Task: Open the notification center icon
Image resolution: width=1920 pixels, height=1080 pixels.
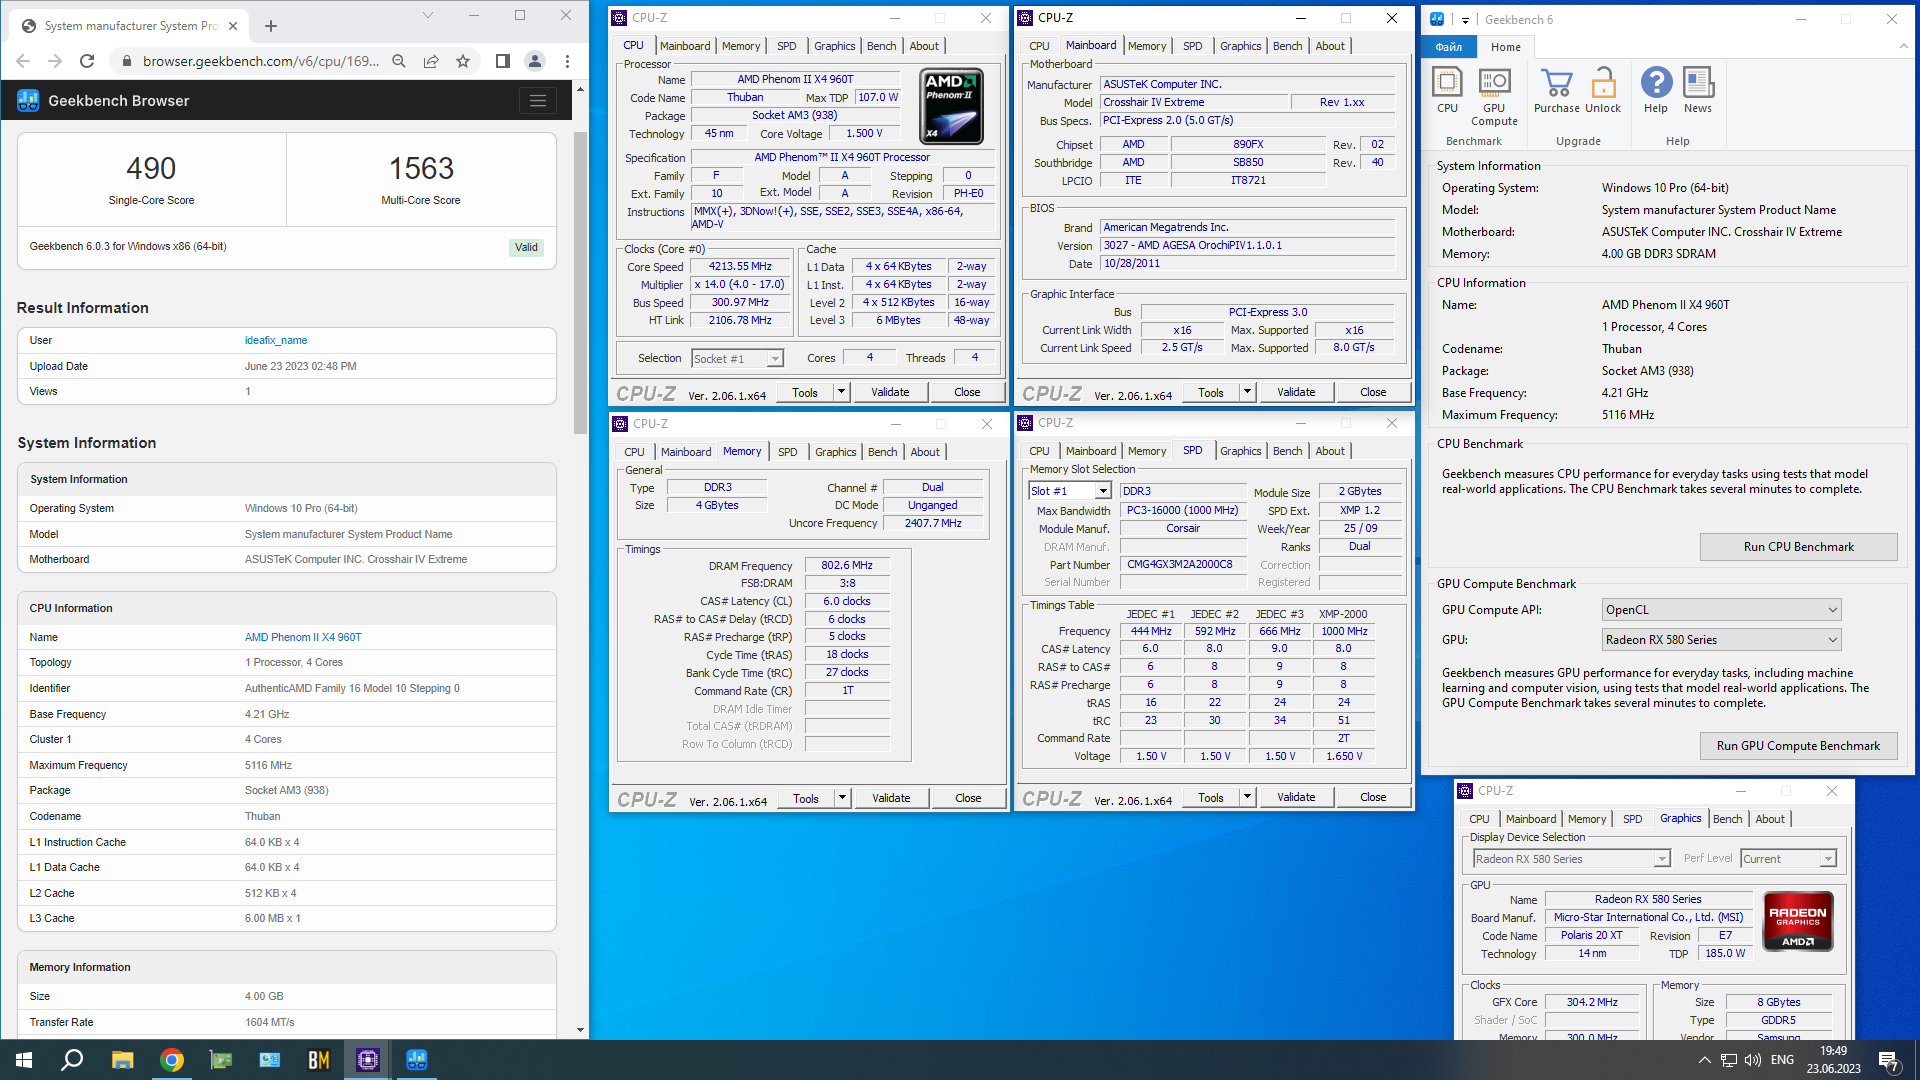Action: [x=1889, y=1060]
